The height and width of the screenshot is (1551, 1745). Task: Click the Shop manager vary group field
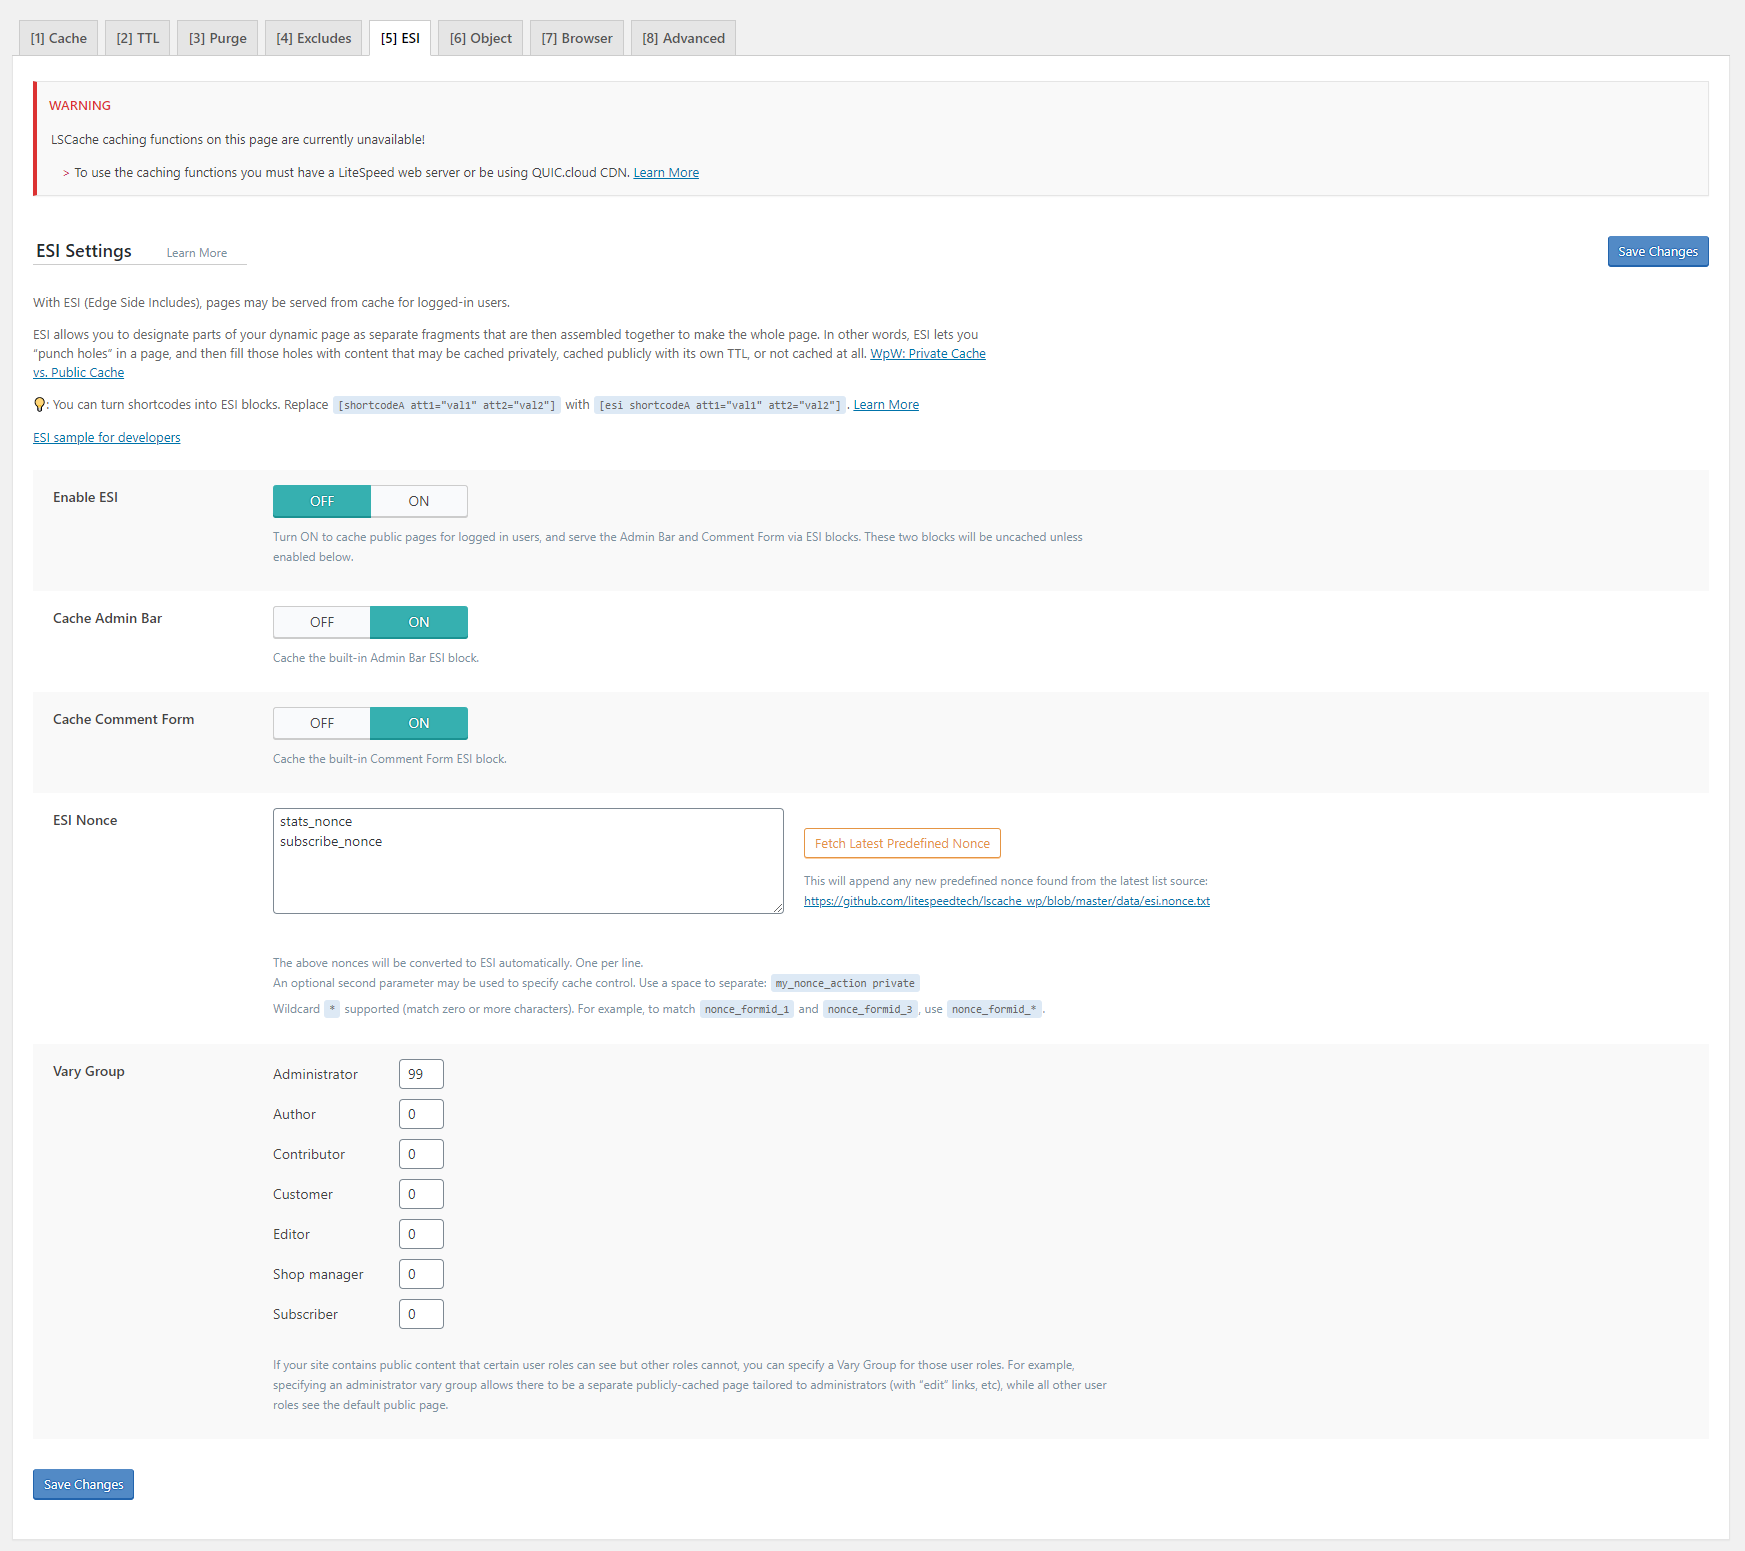(421, 1274)
